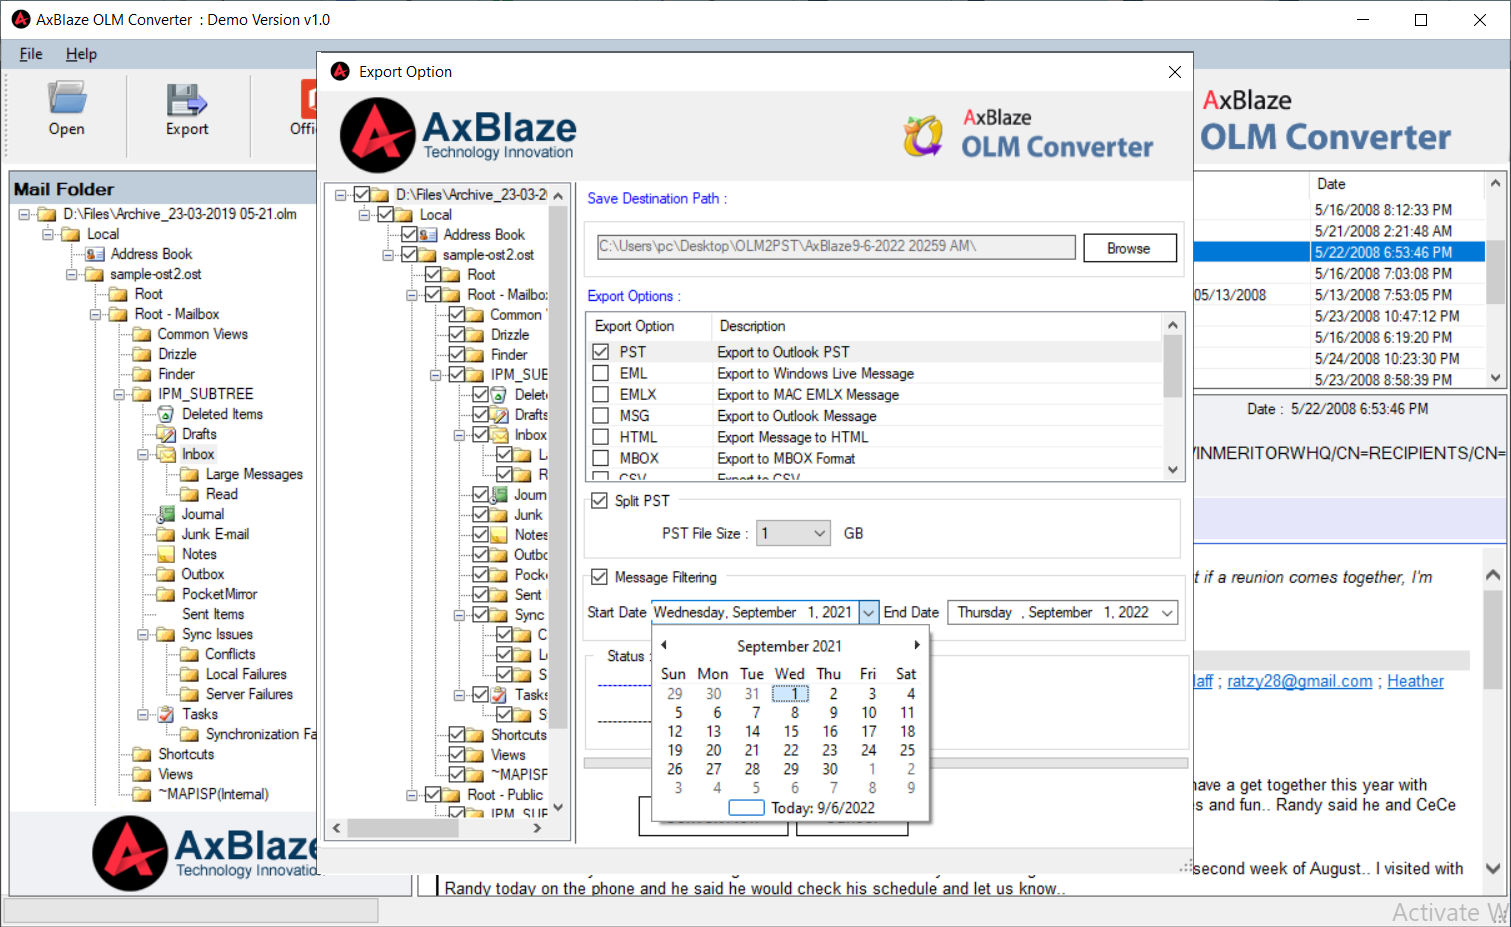The height and width of the screenshot is (927, 1511).
Task: Click the Views folder icon in Mail Folder
Action: (x=142, y=774)
